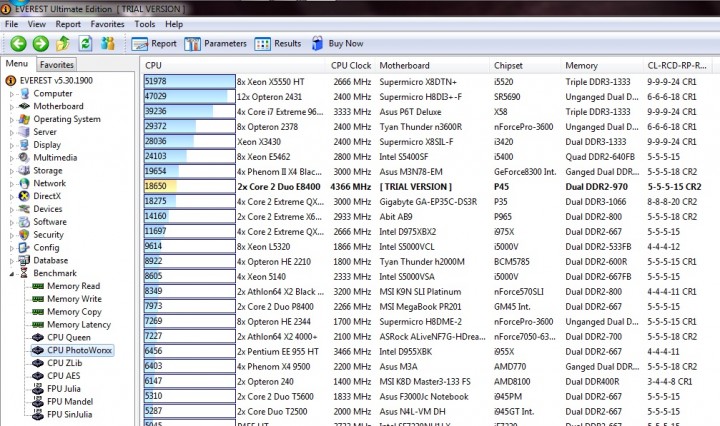Click the Buy Now button
Image resolution: width=720 pixels, height=426 pixels.
tap(338, 44)
